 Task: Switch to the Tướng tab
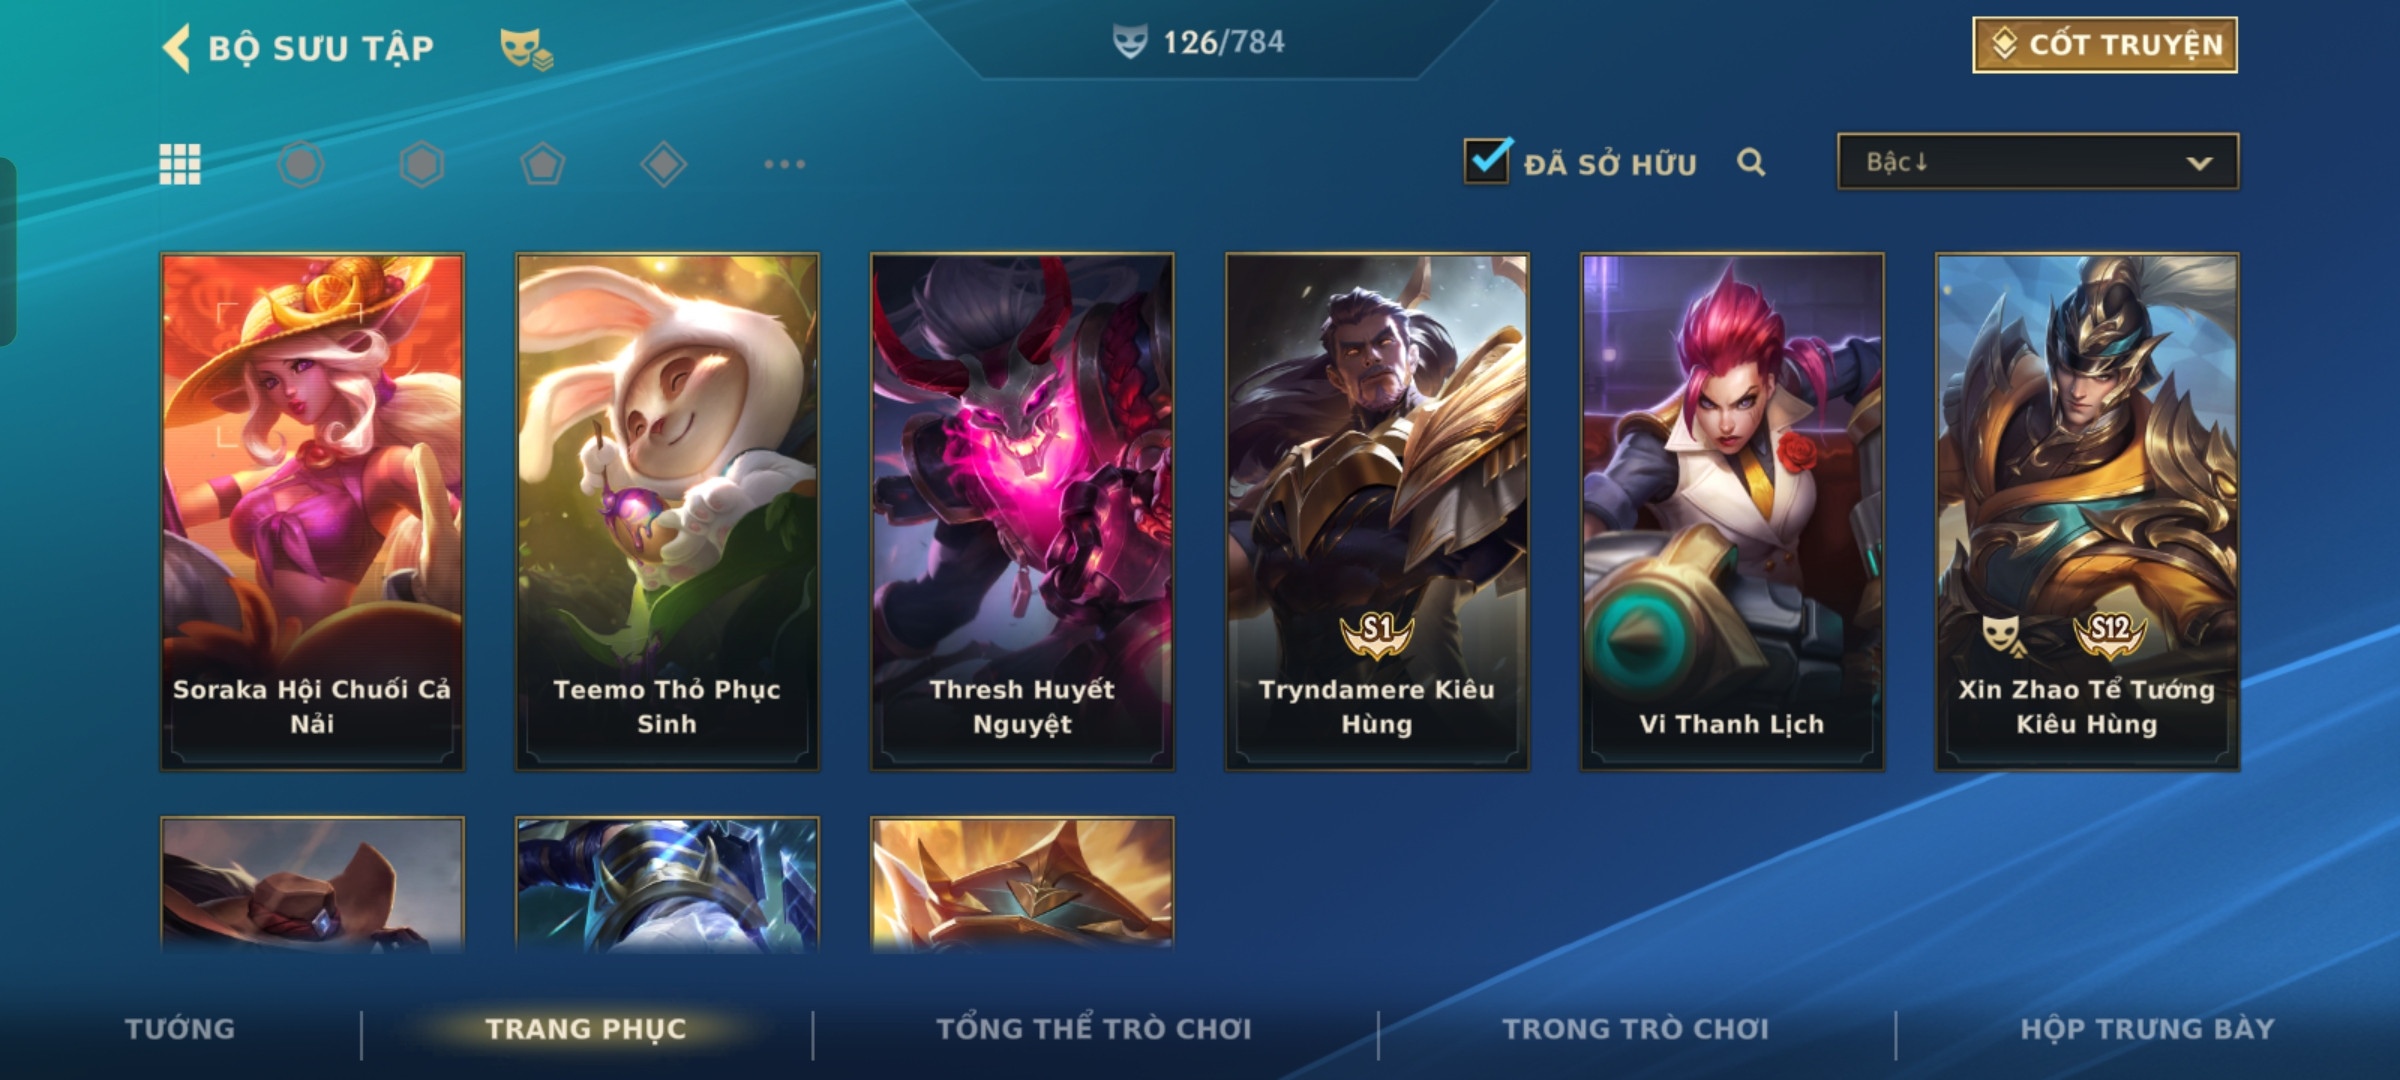click(x=180, y=1029)
